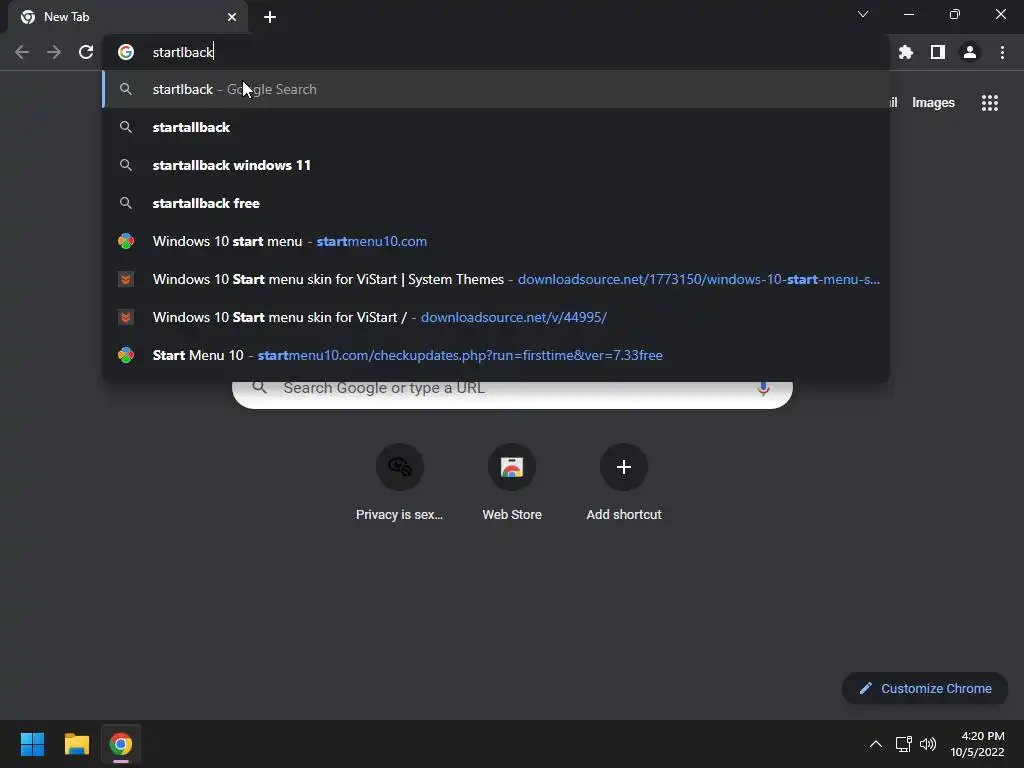Choose 'startallback windows 11' suggestion
1024x768 pixels.
(496, 165)
